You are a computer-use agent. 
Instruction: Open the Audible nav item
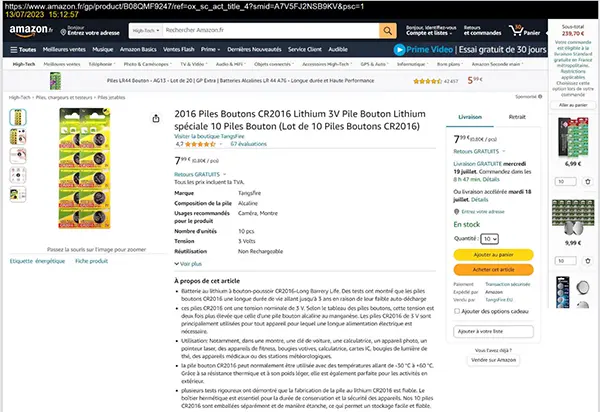tap(338, 50)
